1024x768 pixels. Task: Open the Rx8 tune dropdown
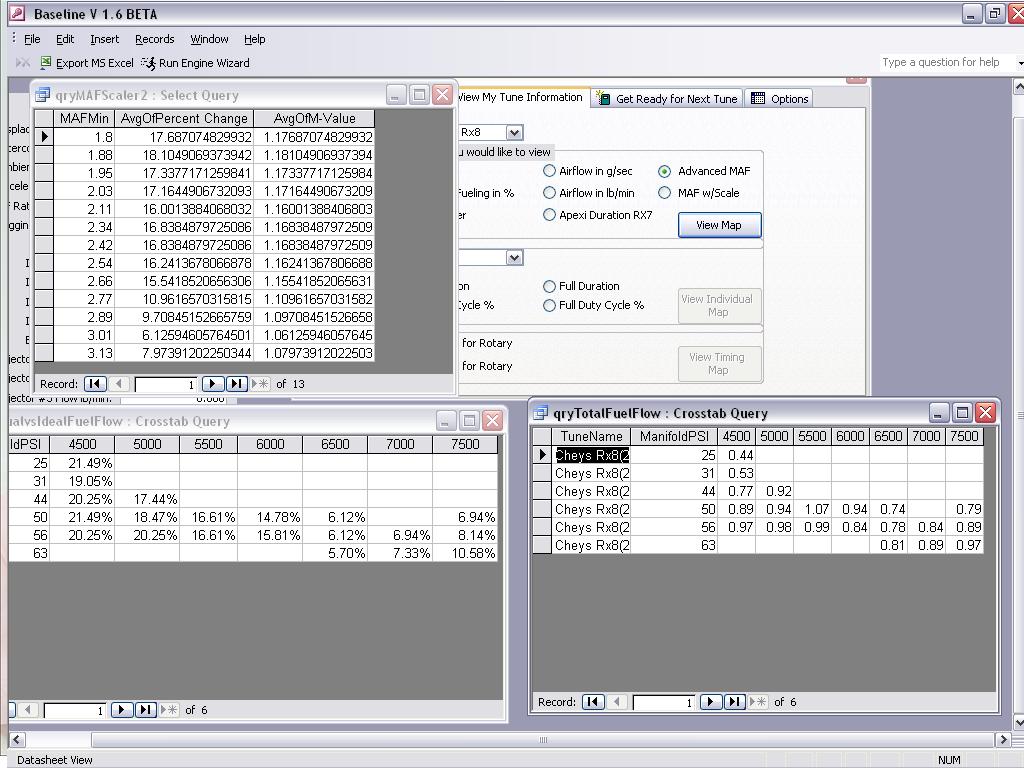[514, 133]
